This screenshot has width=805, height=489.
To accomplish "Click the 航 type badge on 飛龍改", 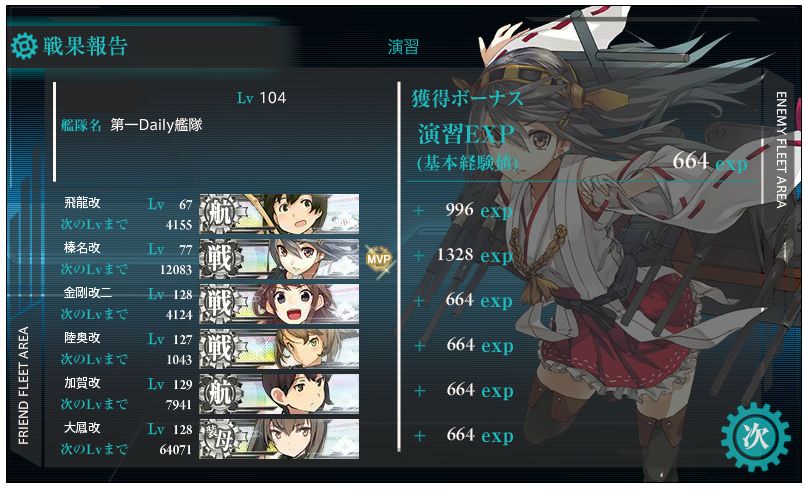I will point(220,214).
